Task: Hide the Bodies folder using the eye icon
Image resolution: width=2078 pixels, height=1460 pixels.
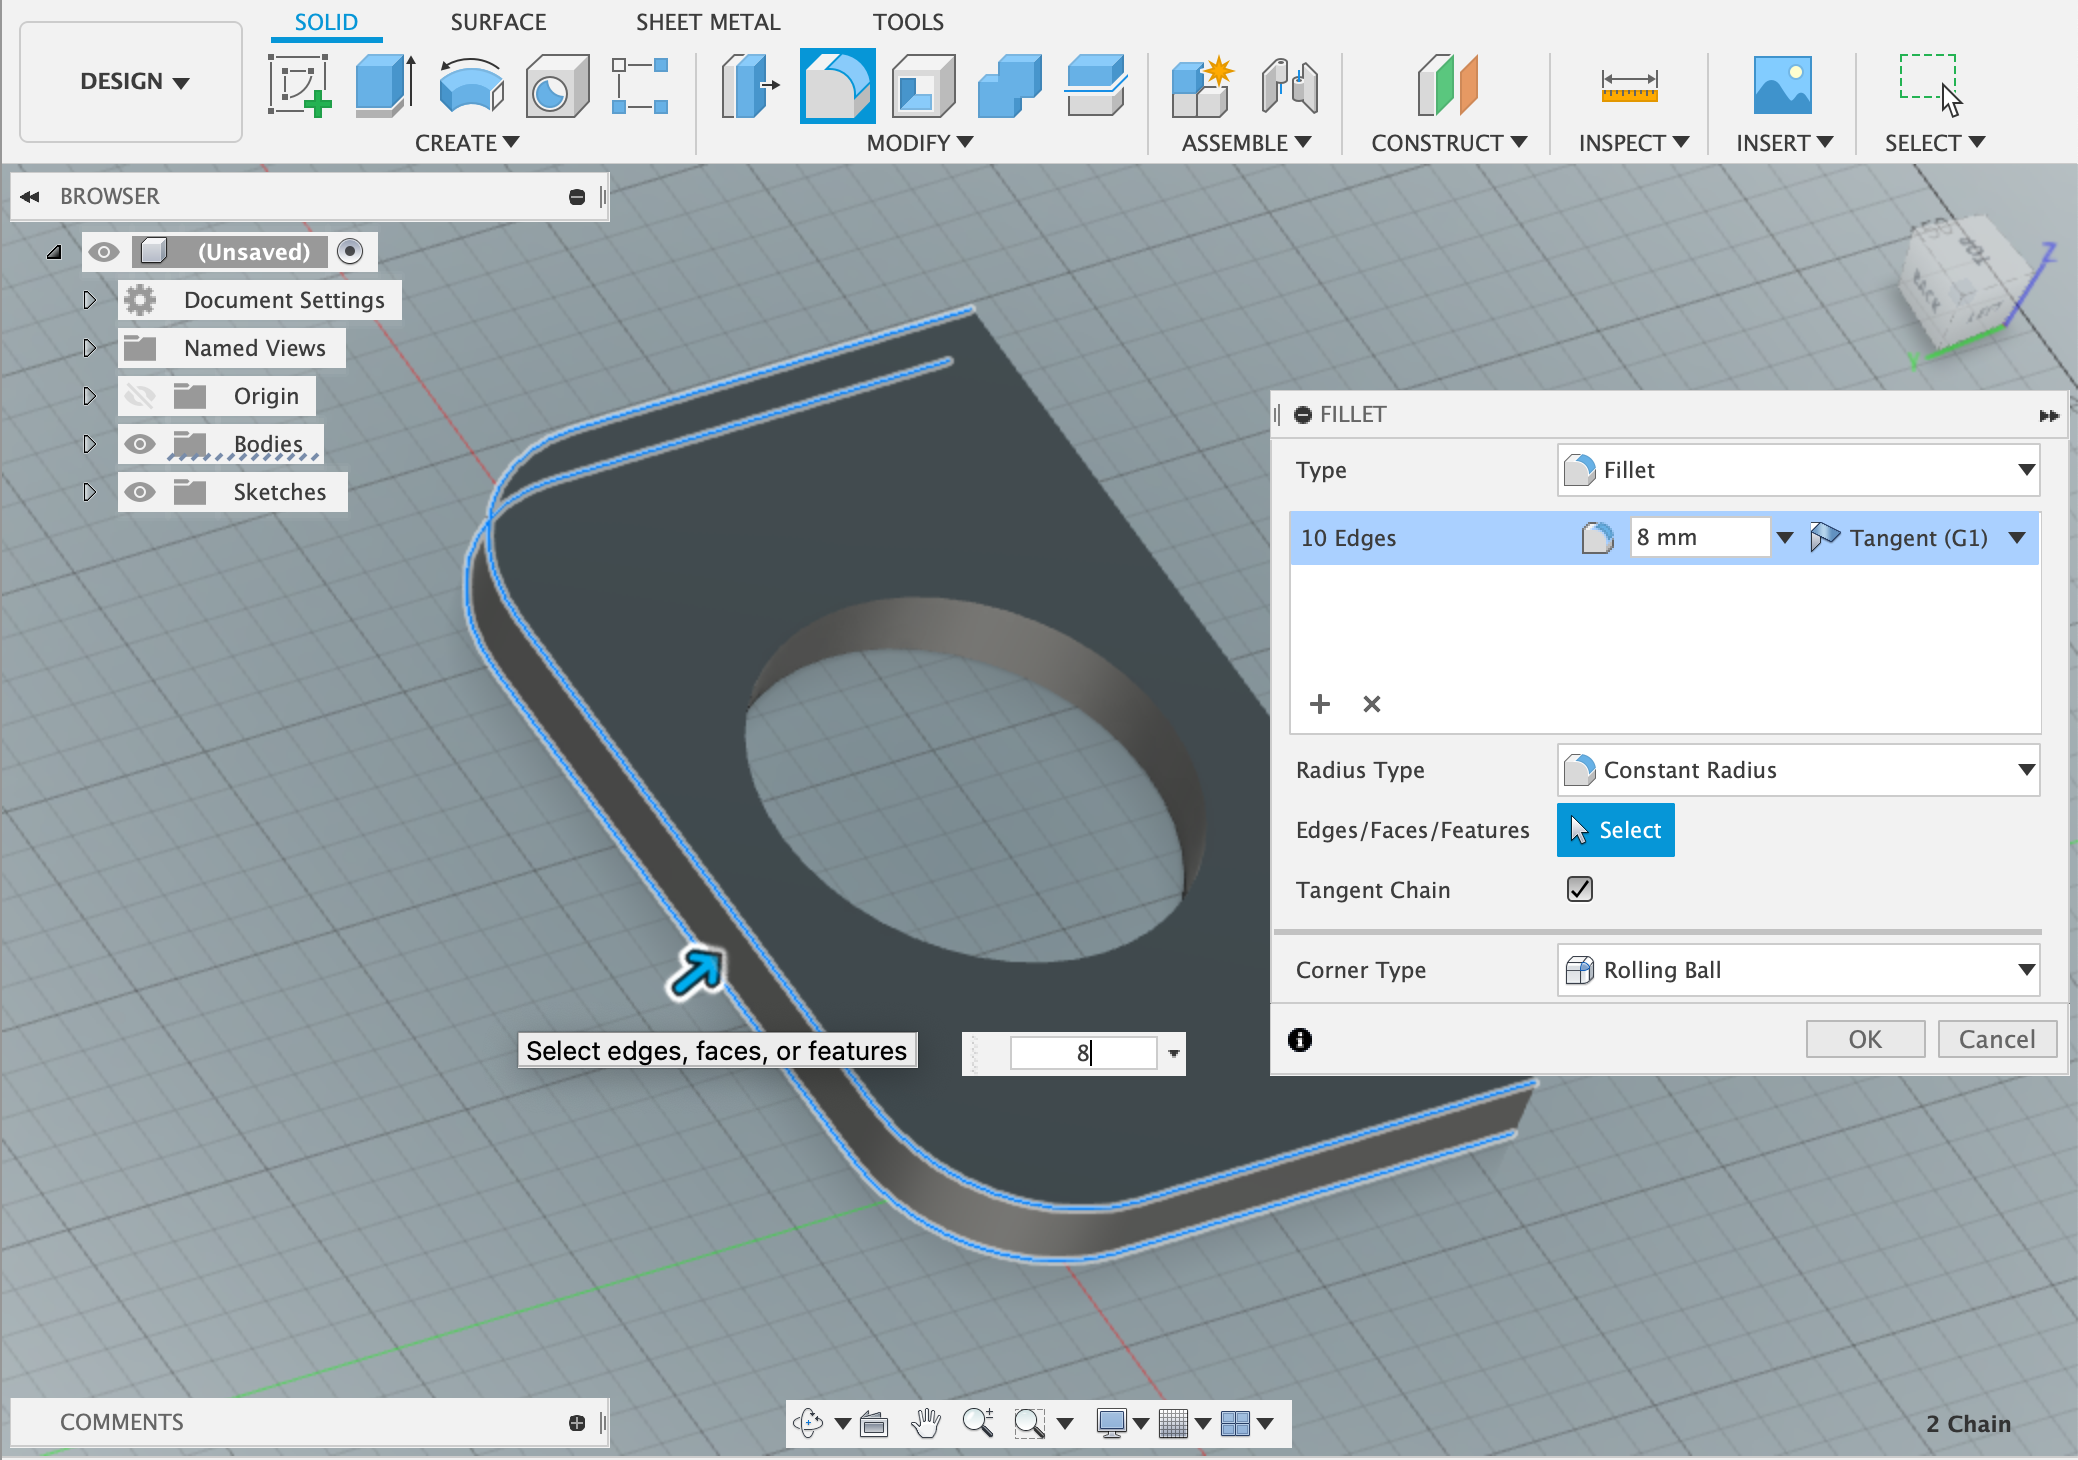Action: (x=140, y=444)
